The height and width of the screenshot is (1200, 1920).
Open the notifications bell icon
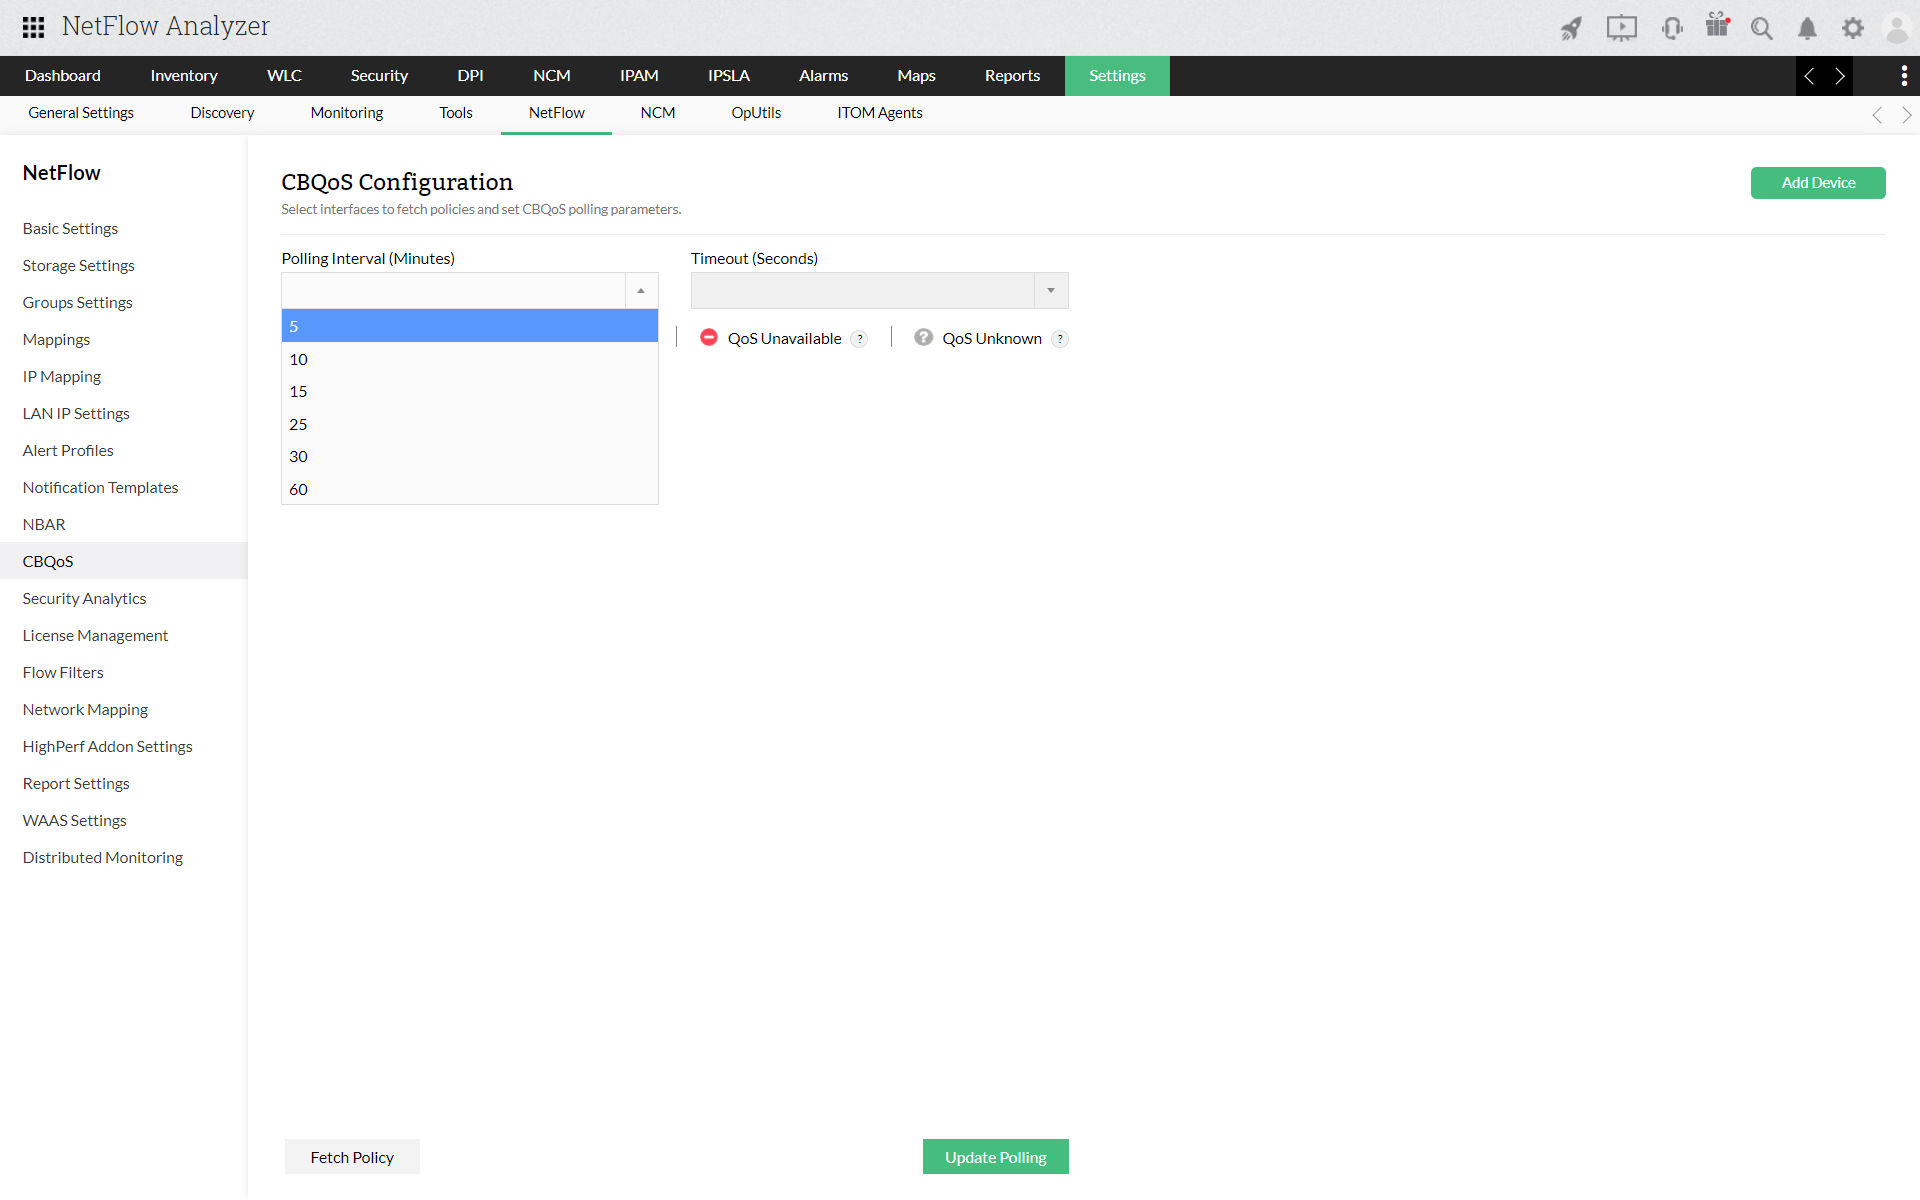1807,28
